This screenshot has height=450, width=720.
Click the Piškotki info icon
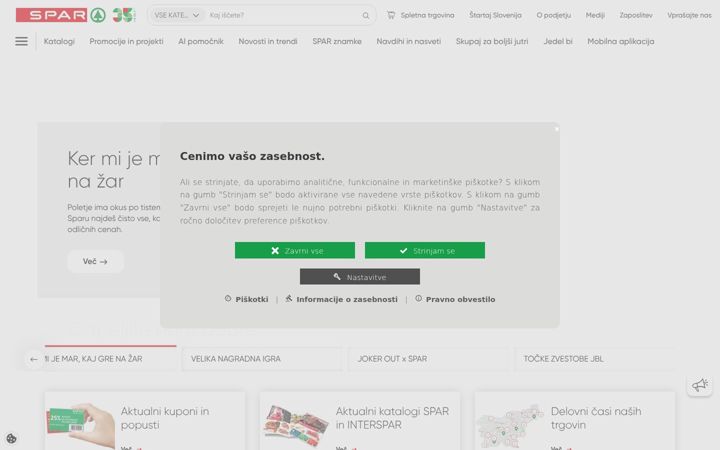coord(228,298)
